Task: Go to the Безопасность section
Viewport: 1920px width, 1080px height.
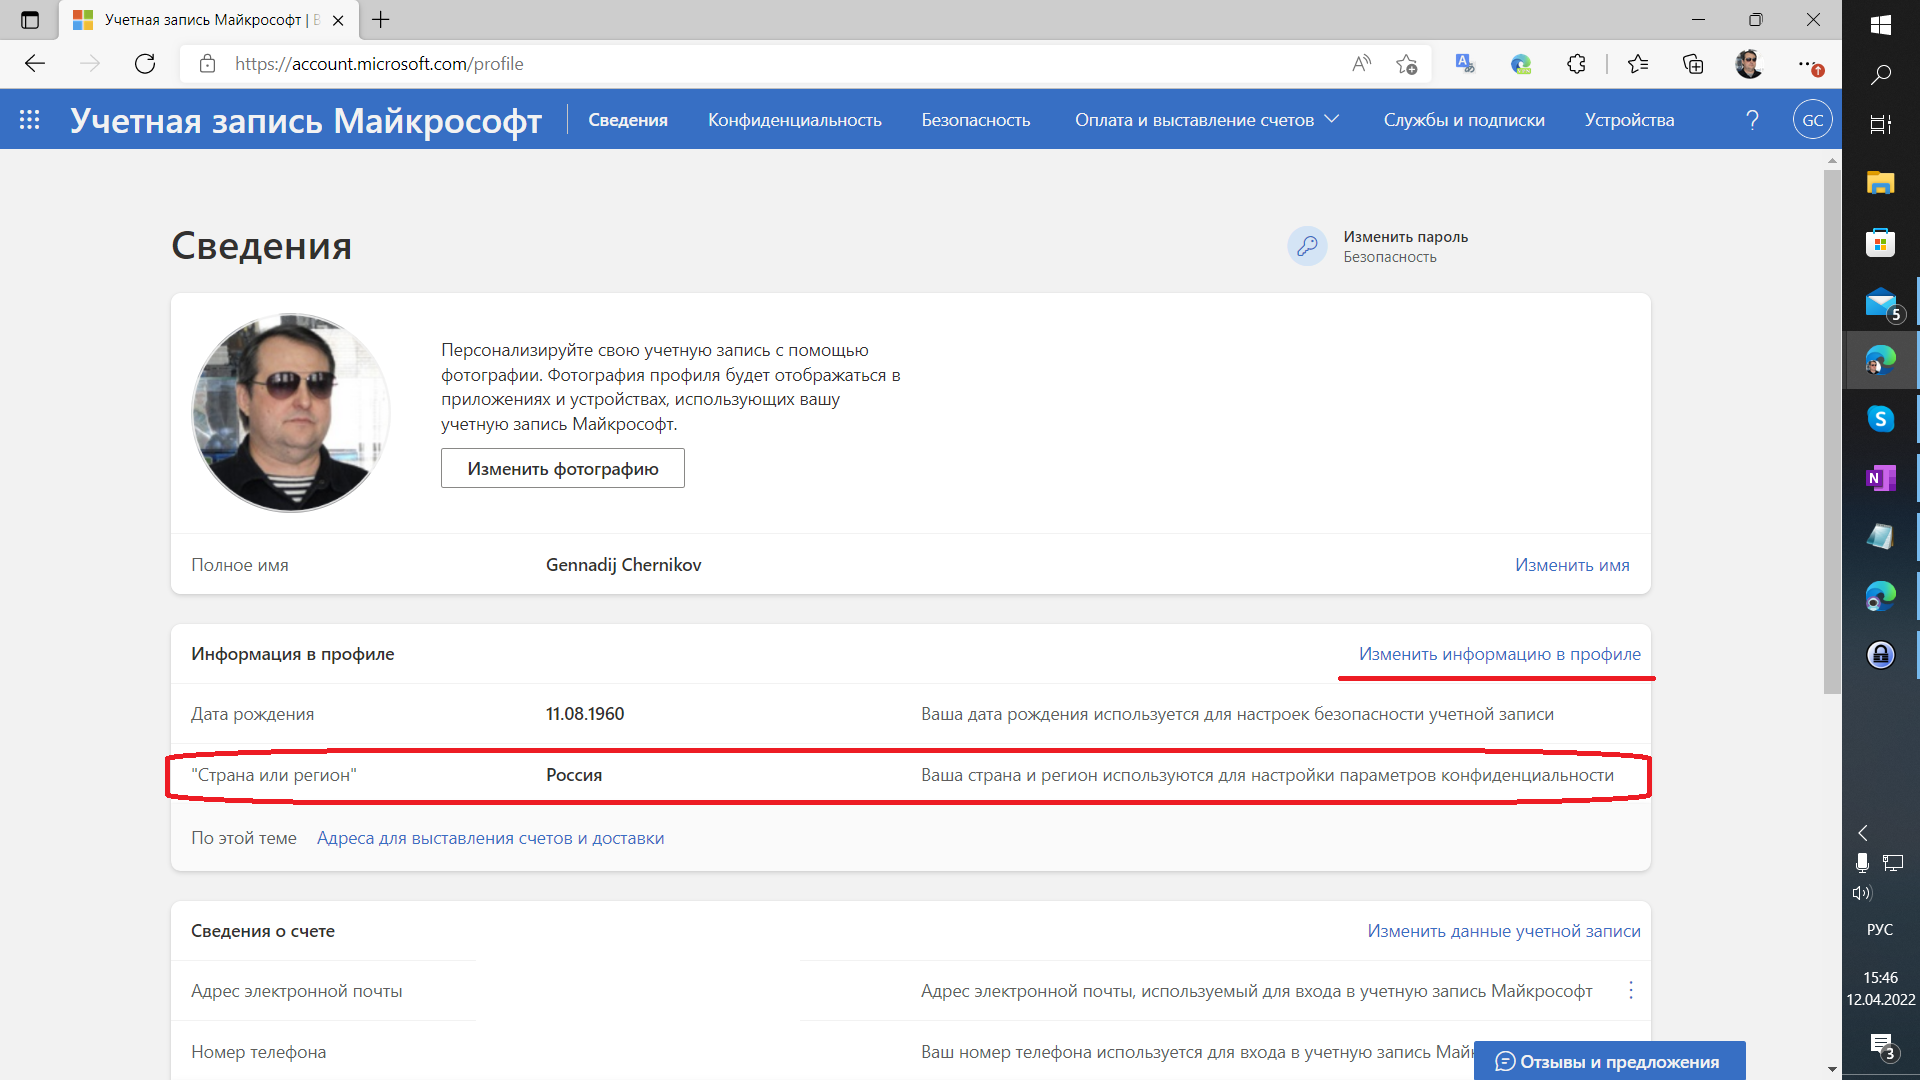Action: click(976, 120)
